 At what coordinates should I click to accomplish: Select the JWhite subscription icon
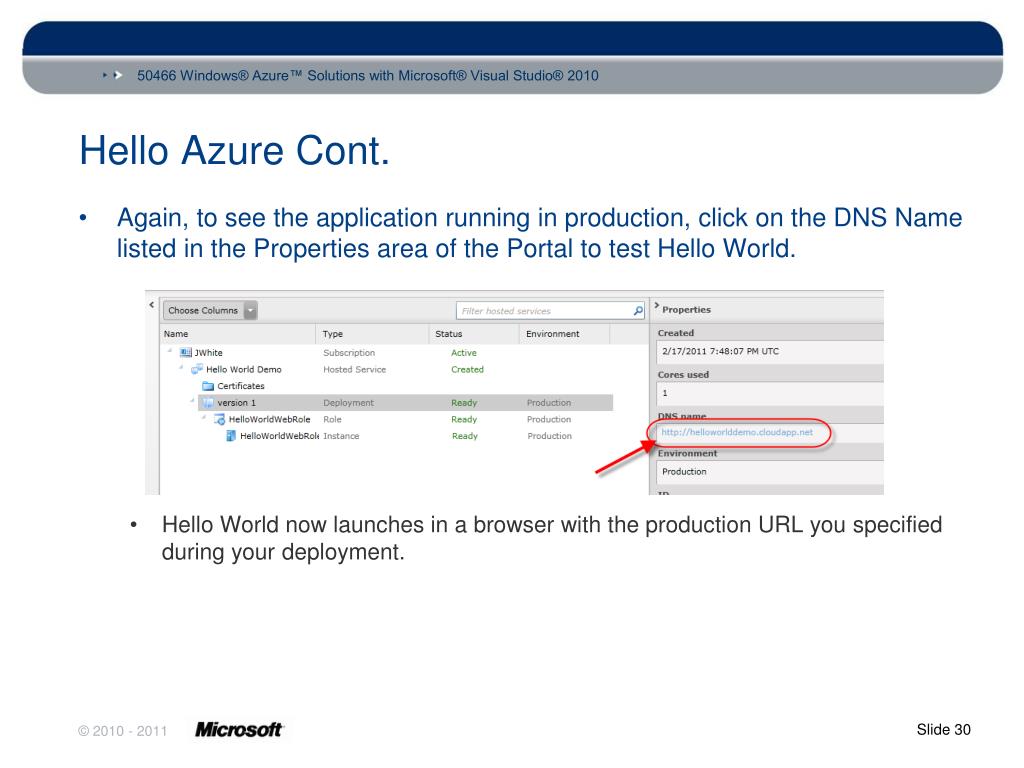[185, 353]
